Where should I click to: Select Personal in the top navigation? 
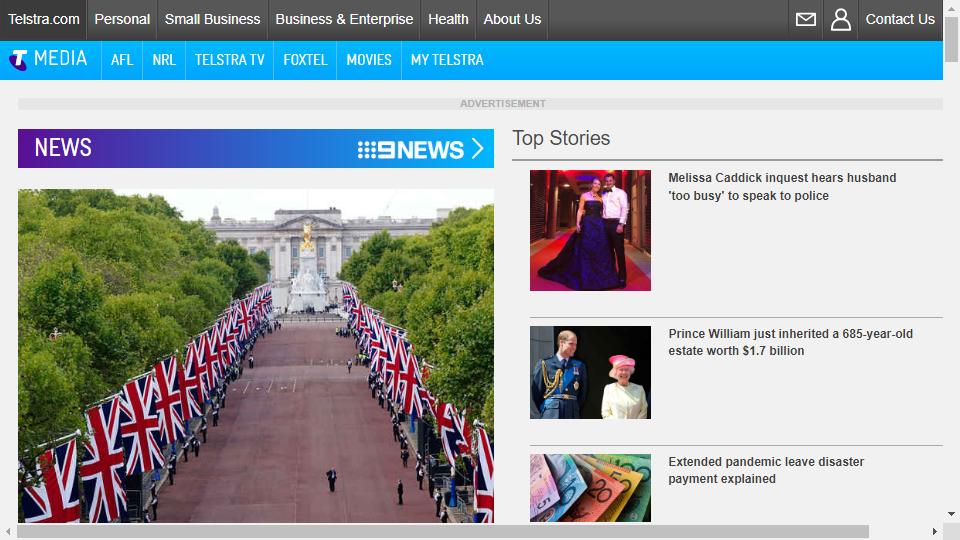tap(122, 20)
